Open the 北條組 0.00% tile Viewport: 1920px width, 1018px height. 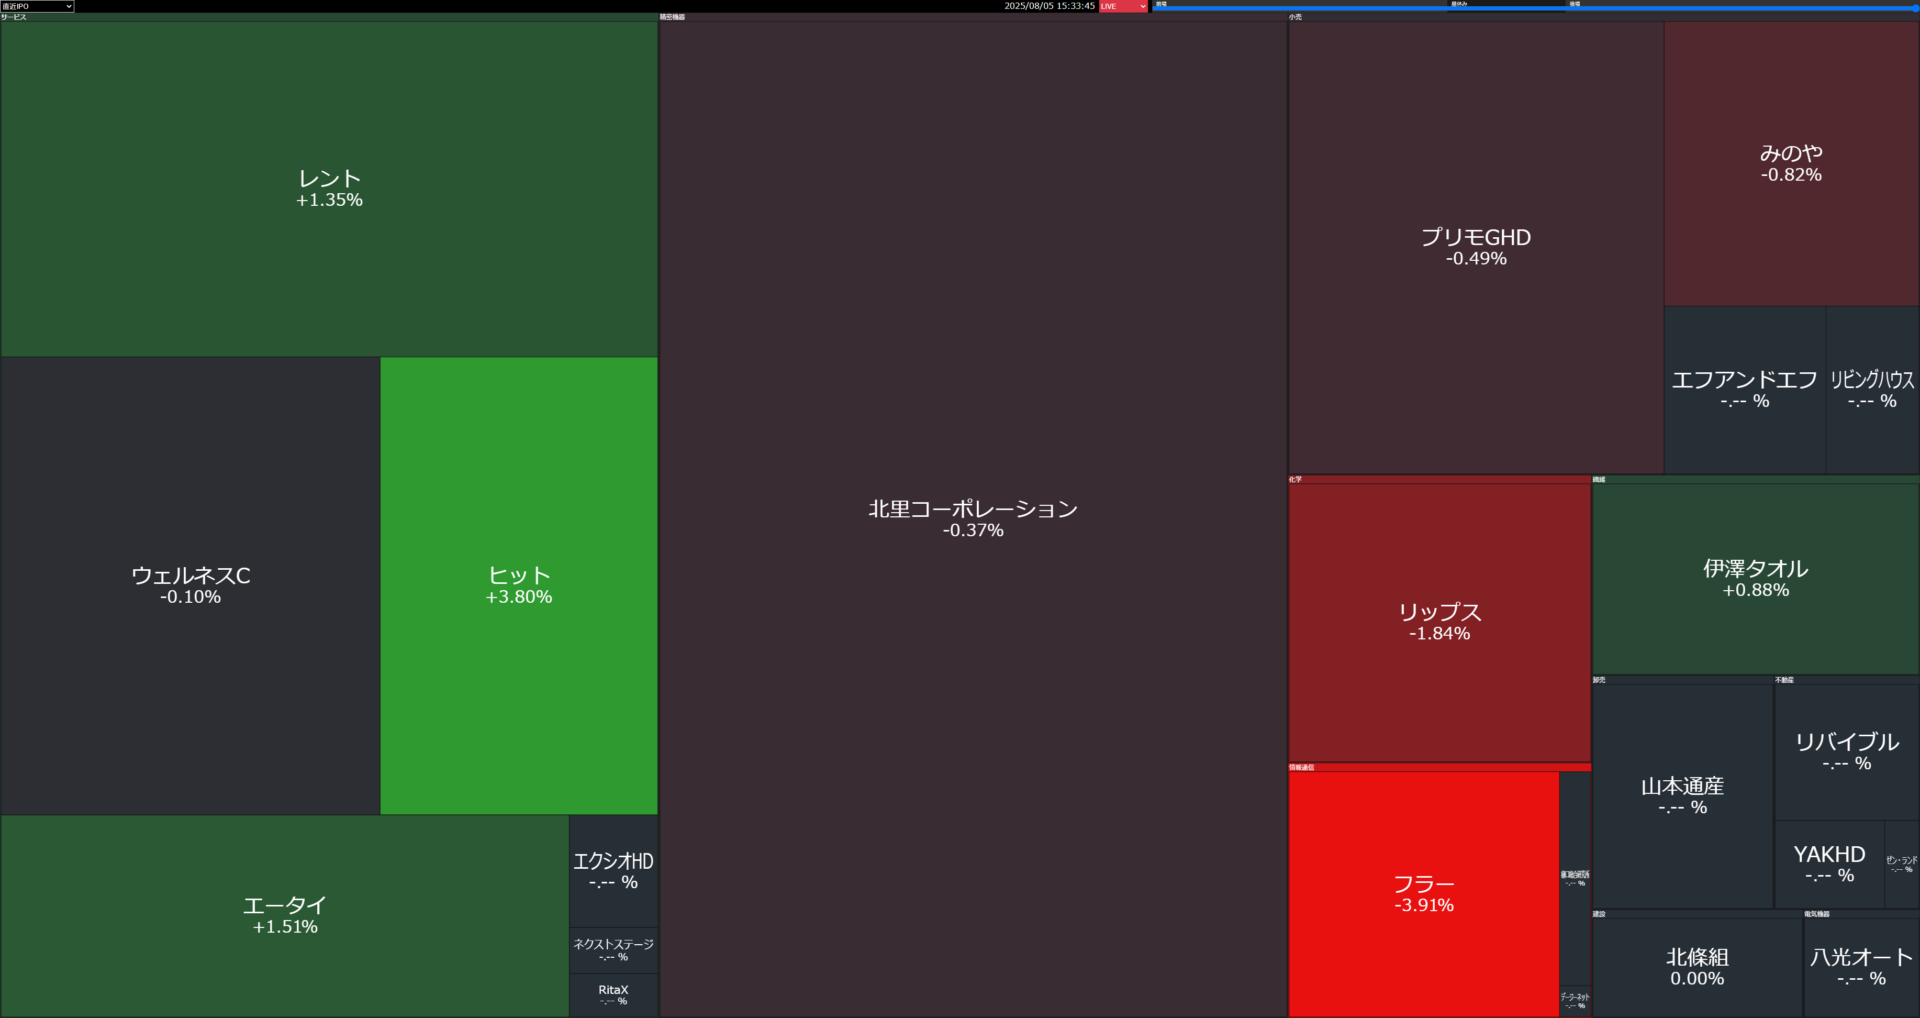click(x=1697, y=967)
